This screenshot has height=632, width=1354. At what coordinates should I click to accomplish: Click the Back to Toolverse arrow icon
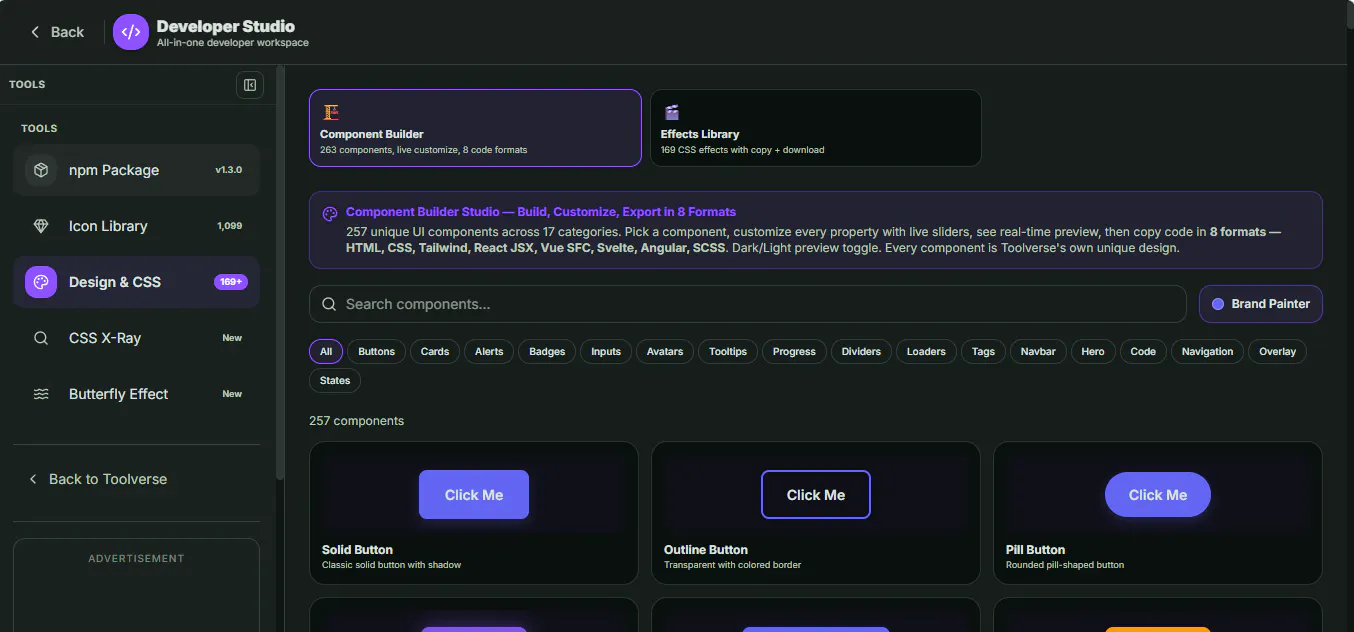coord(33,479)
